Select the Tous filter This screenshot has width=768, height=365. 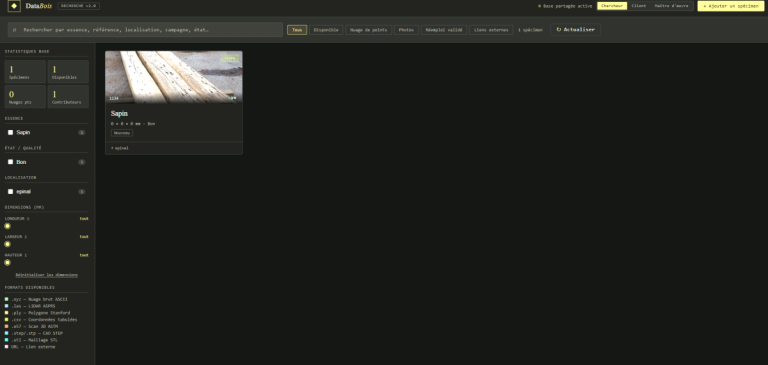click(297, 30)
